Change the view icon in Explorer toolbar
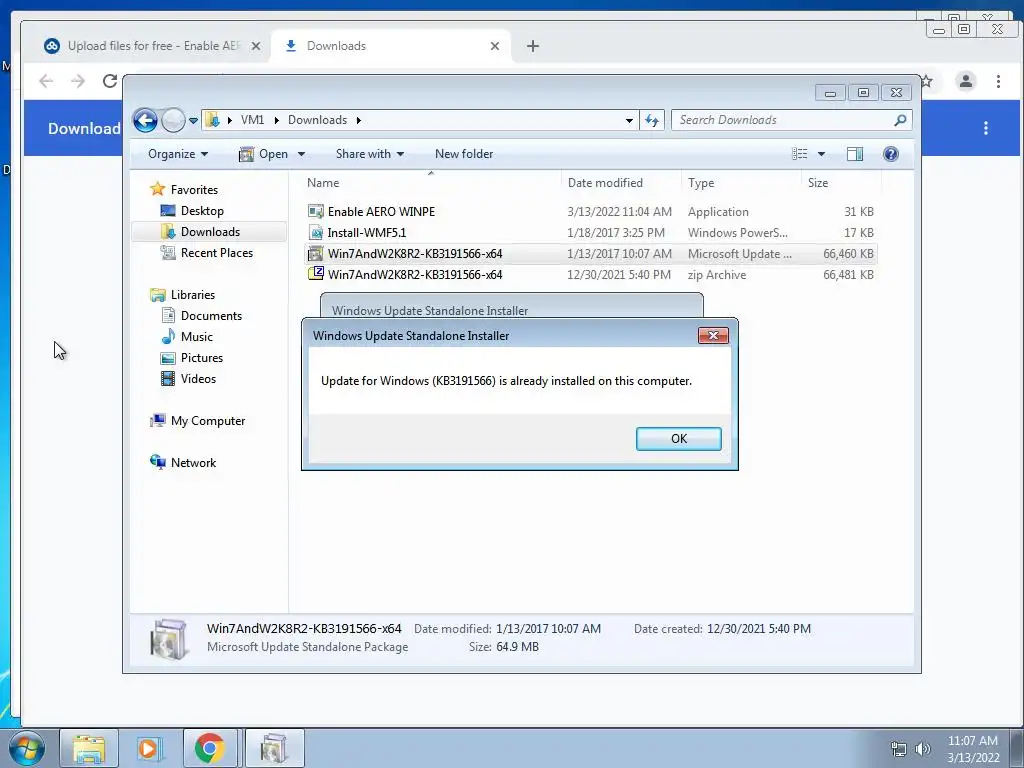The image size is (1024, 768). click(799, 154)
